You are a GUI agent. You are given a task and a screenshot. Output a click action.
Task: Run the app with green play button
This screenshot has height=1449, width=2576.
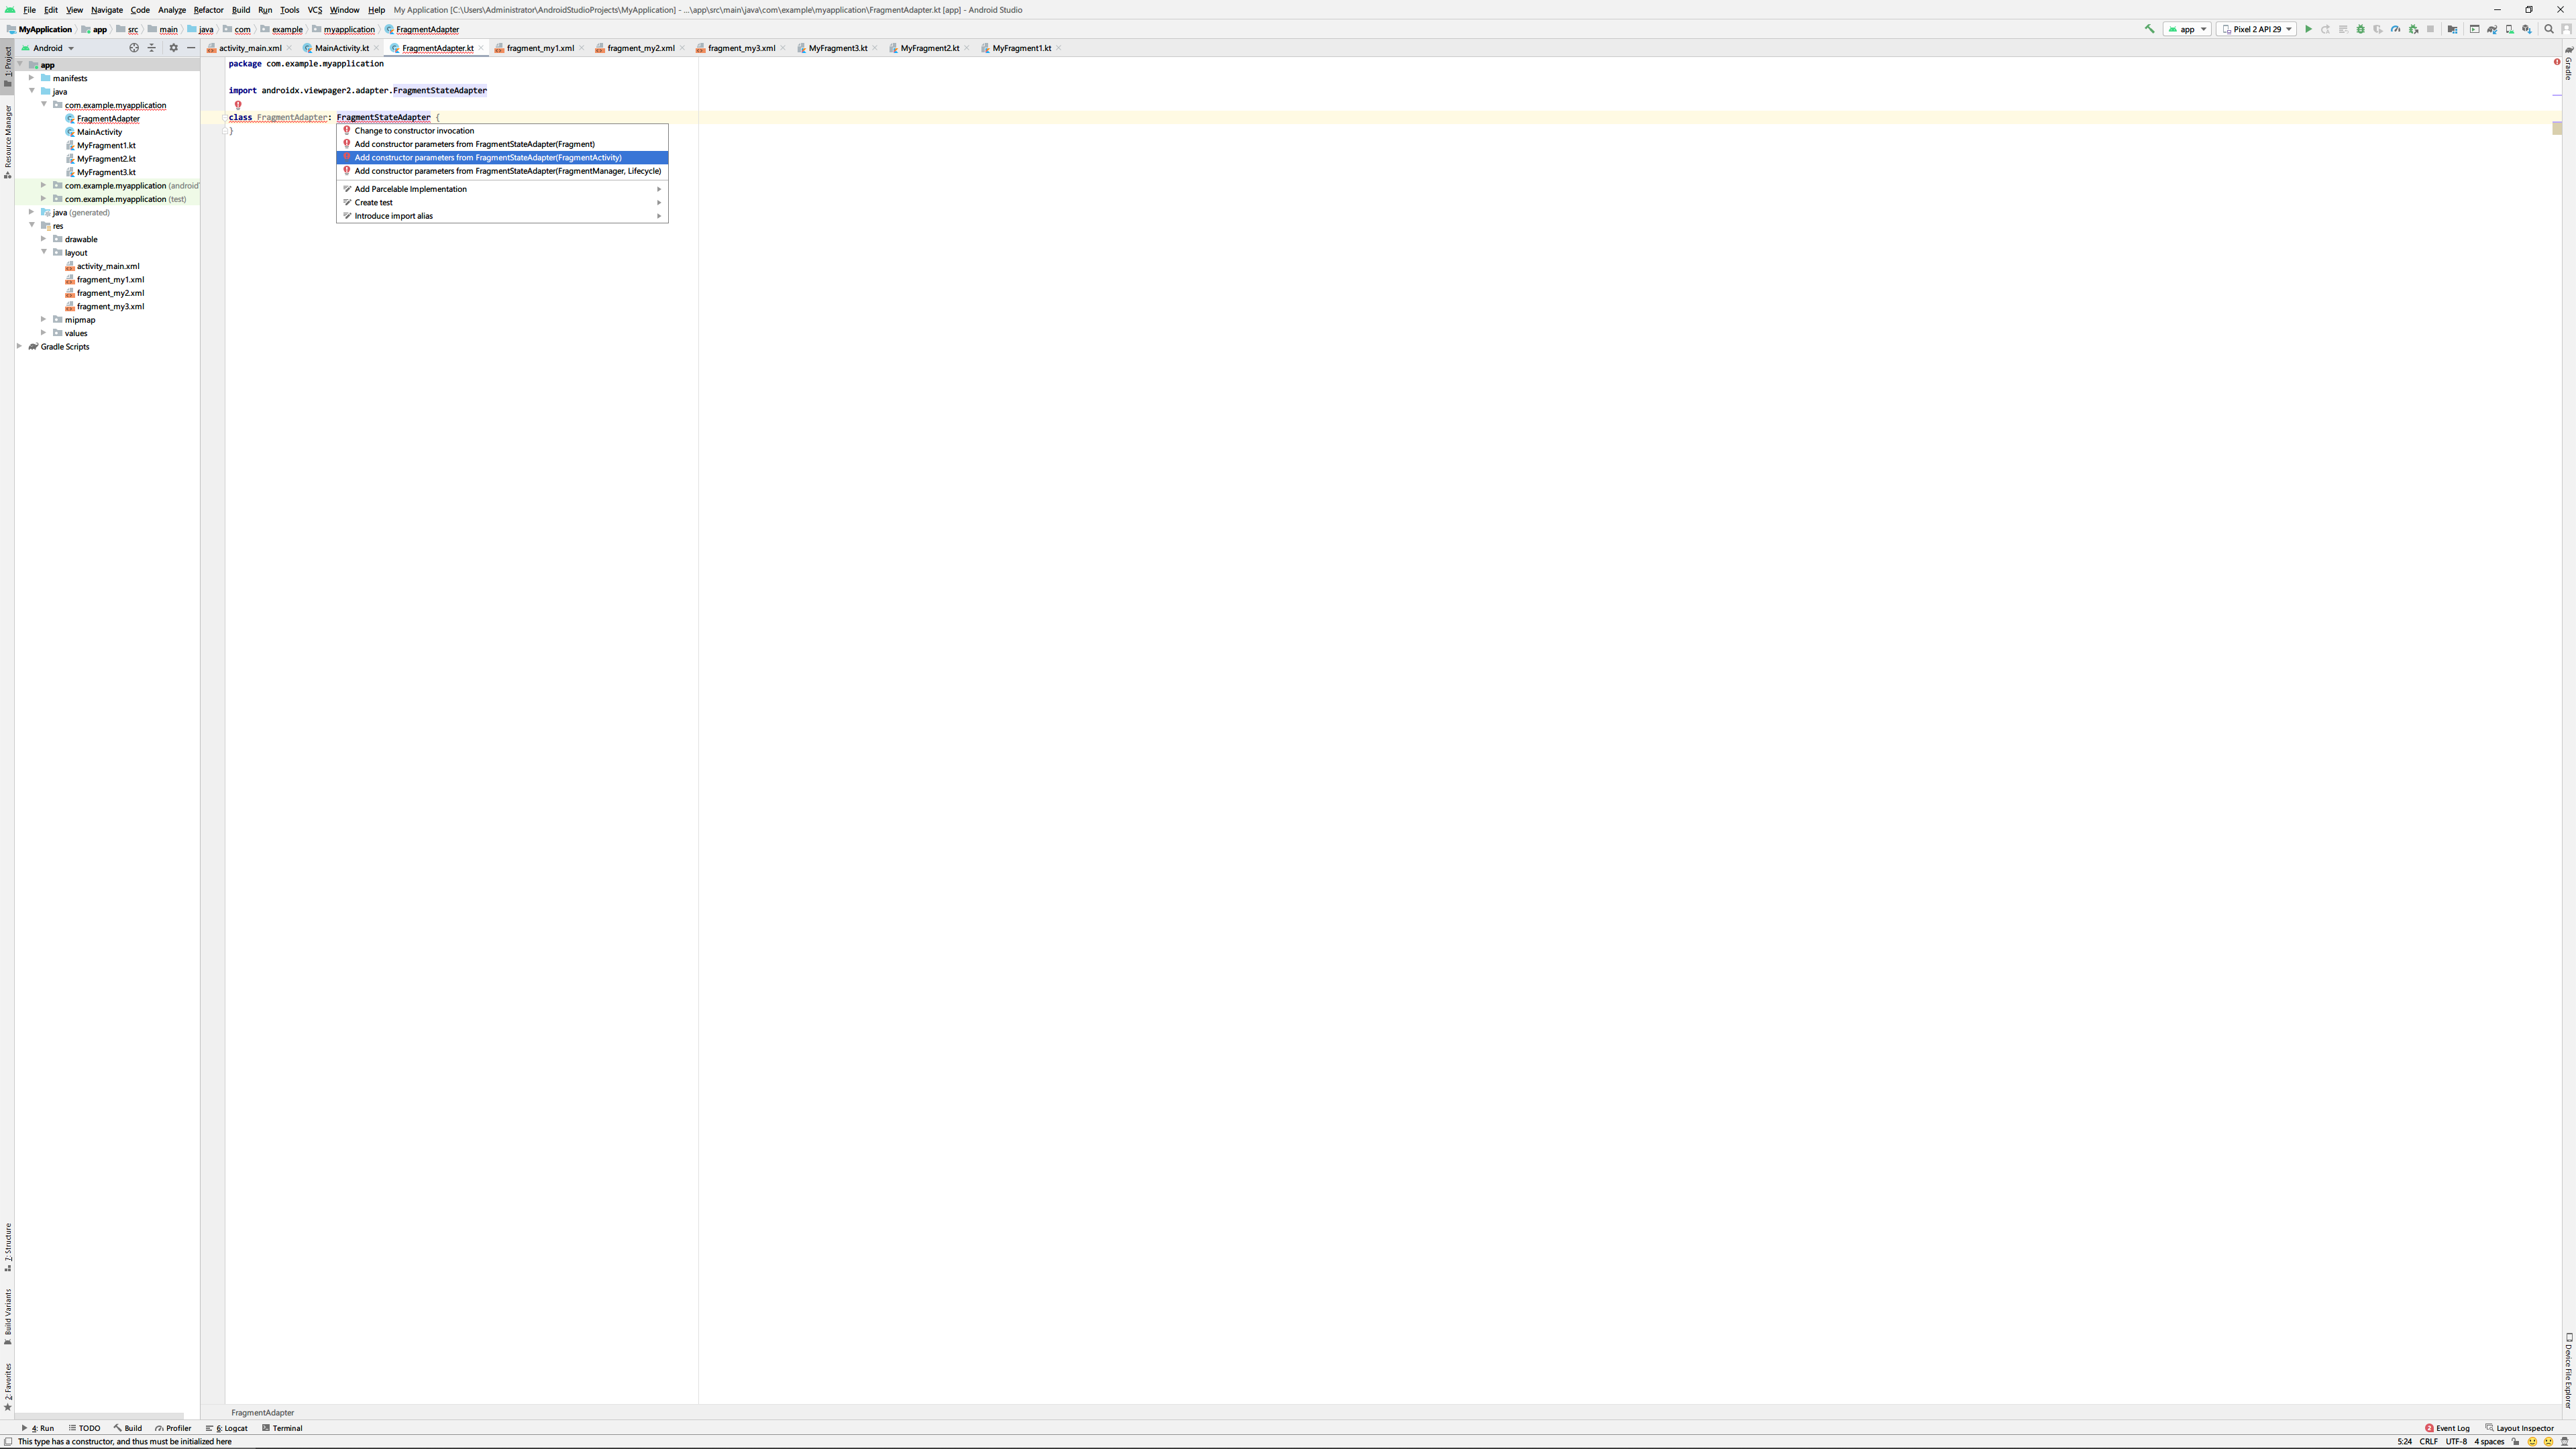coord(2309,29)
